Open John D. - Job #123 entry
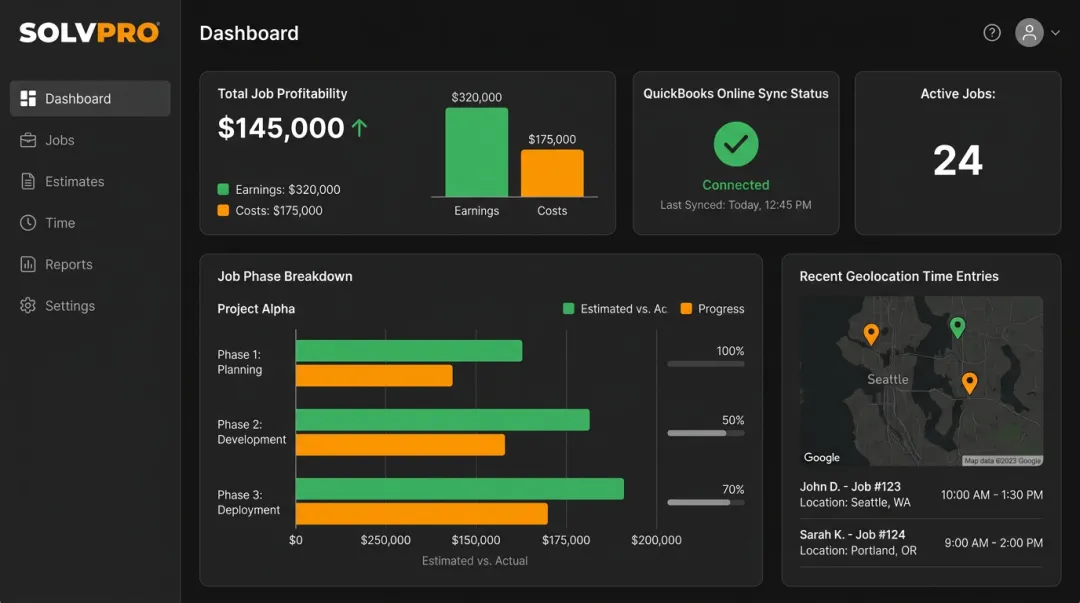The height and width of the screenshot is (603, 1080). 921,494
